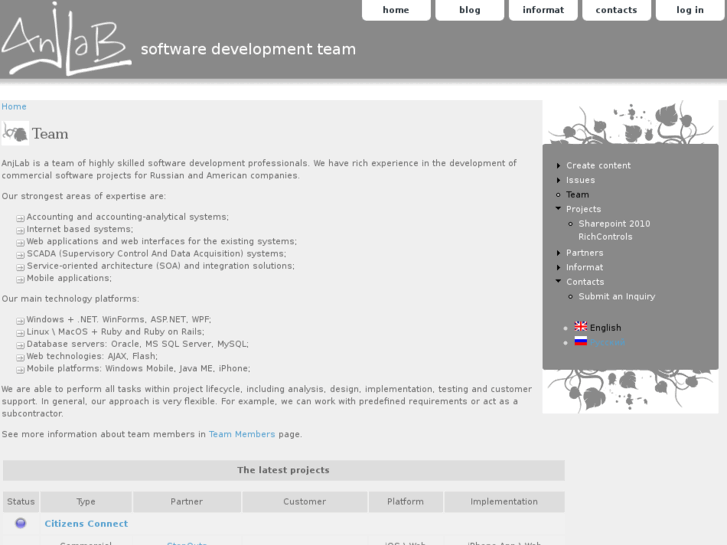This screenshot has height=545, width=727.
Task: Click the Implementation column header
Action: (504, 501)
